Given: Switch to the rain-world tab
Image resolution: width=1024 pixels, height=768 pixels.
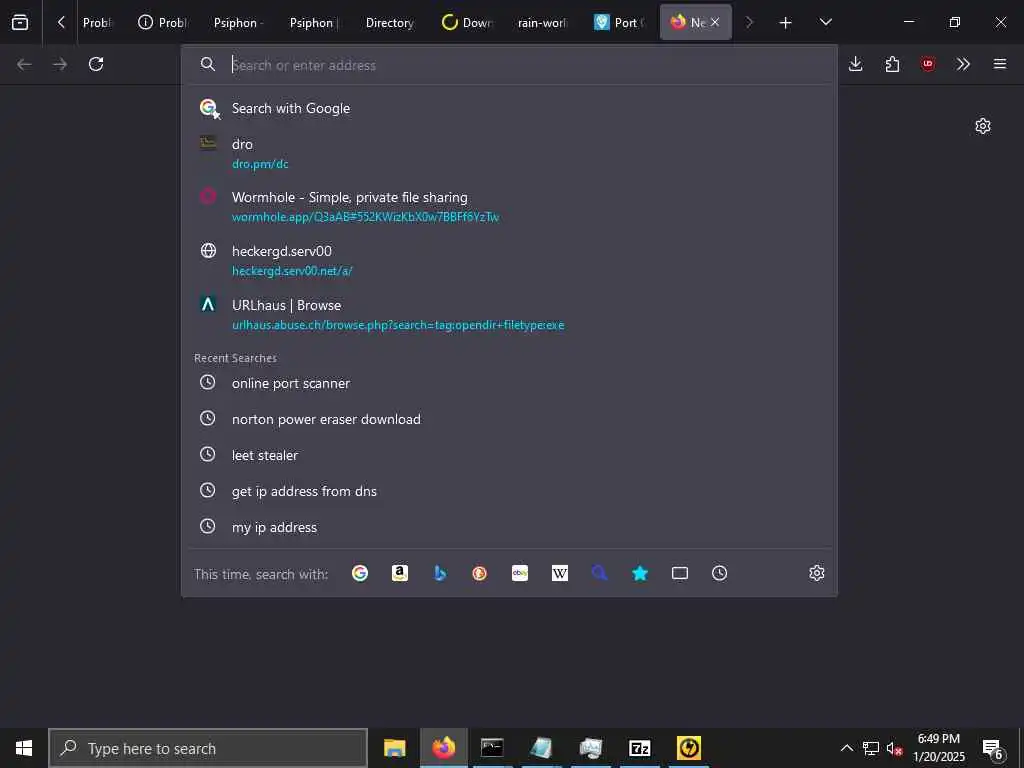Looking at the screenshot, I should (x=543, y=23).
